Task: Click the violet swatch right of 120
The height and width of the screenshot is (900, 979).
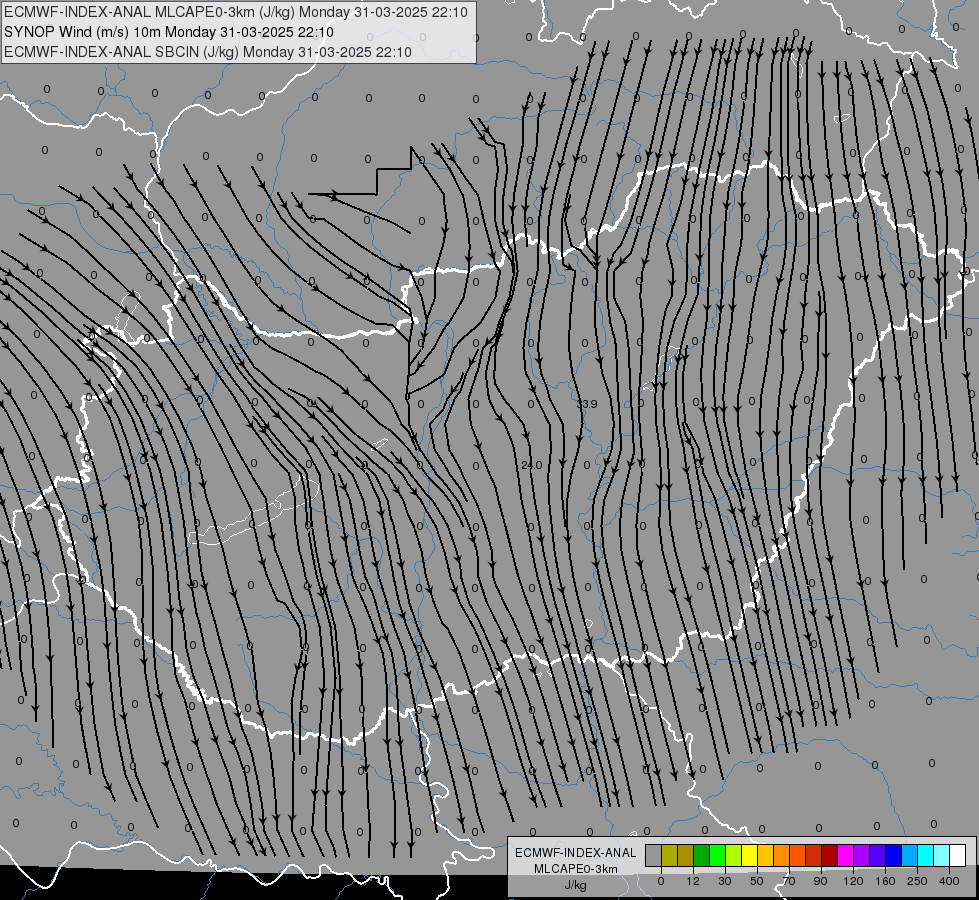Action: click(862, 855)
